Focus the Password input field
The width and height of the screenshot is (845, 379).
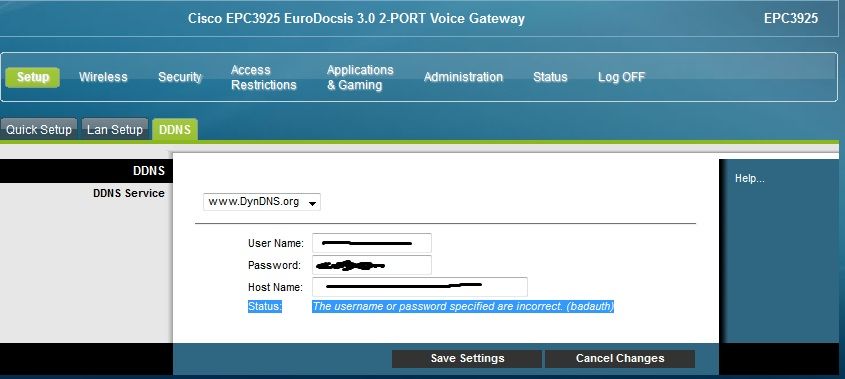click(372, 265)
